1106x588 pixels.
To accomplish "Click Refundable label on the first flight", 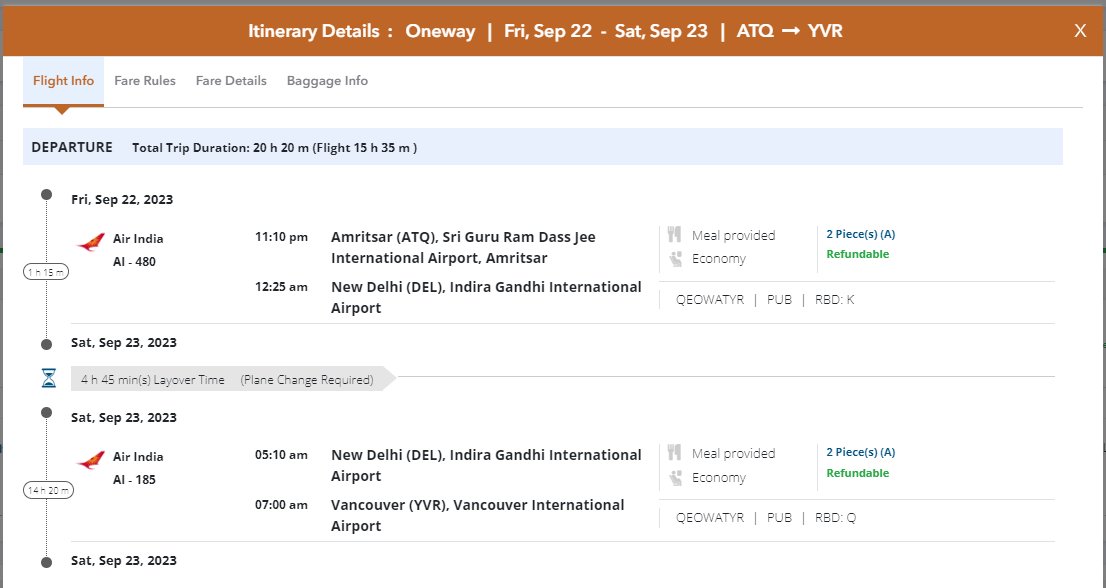I will 857,254.
